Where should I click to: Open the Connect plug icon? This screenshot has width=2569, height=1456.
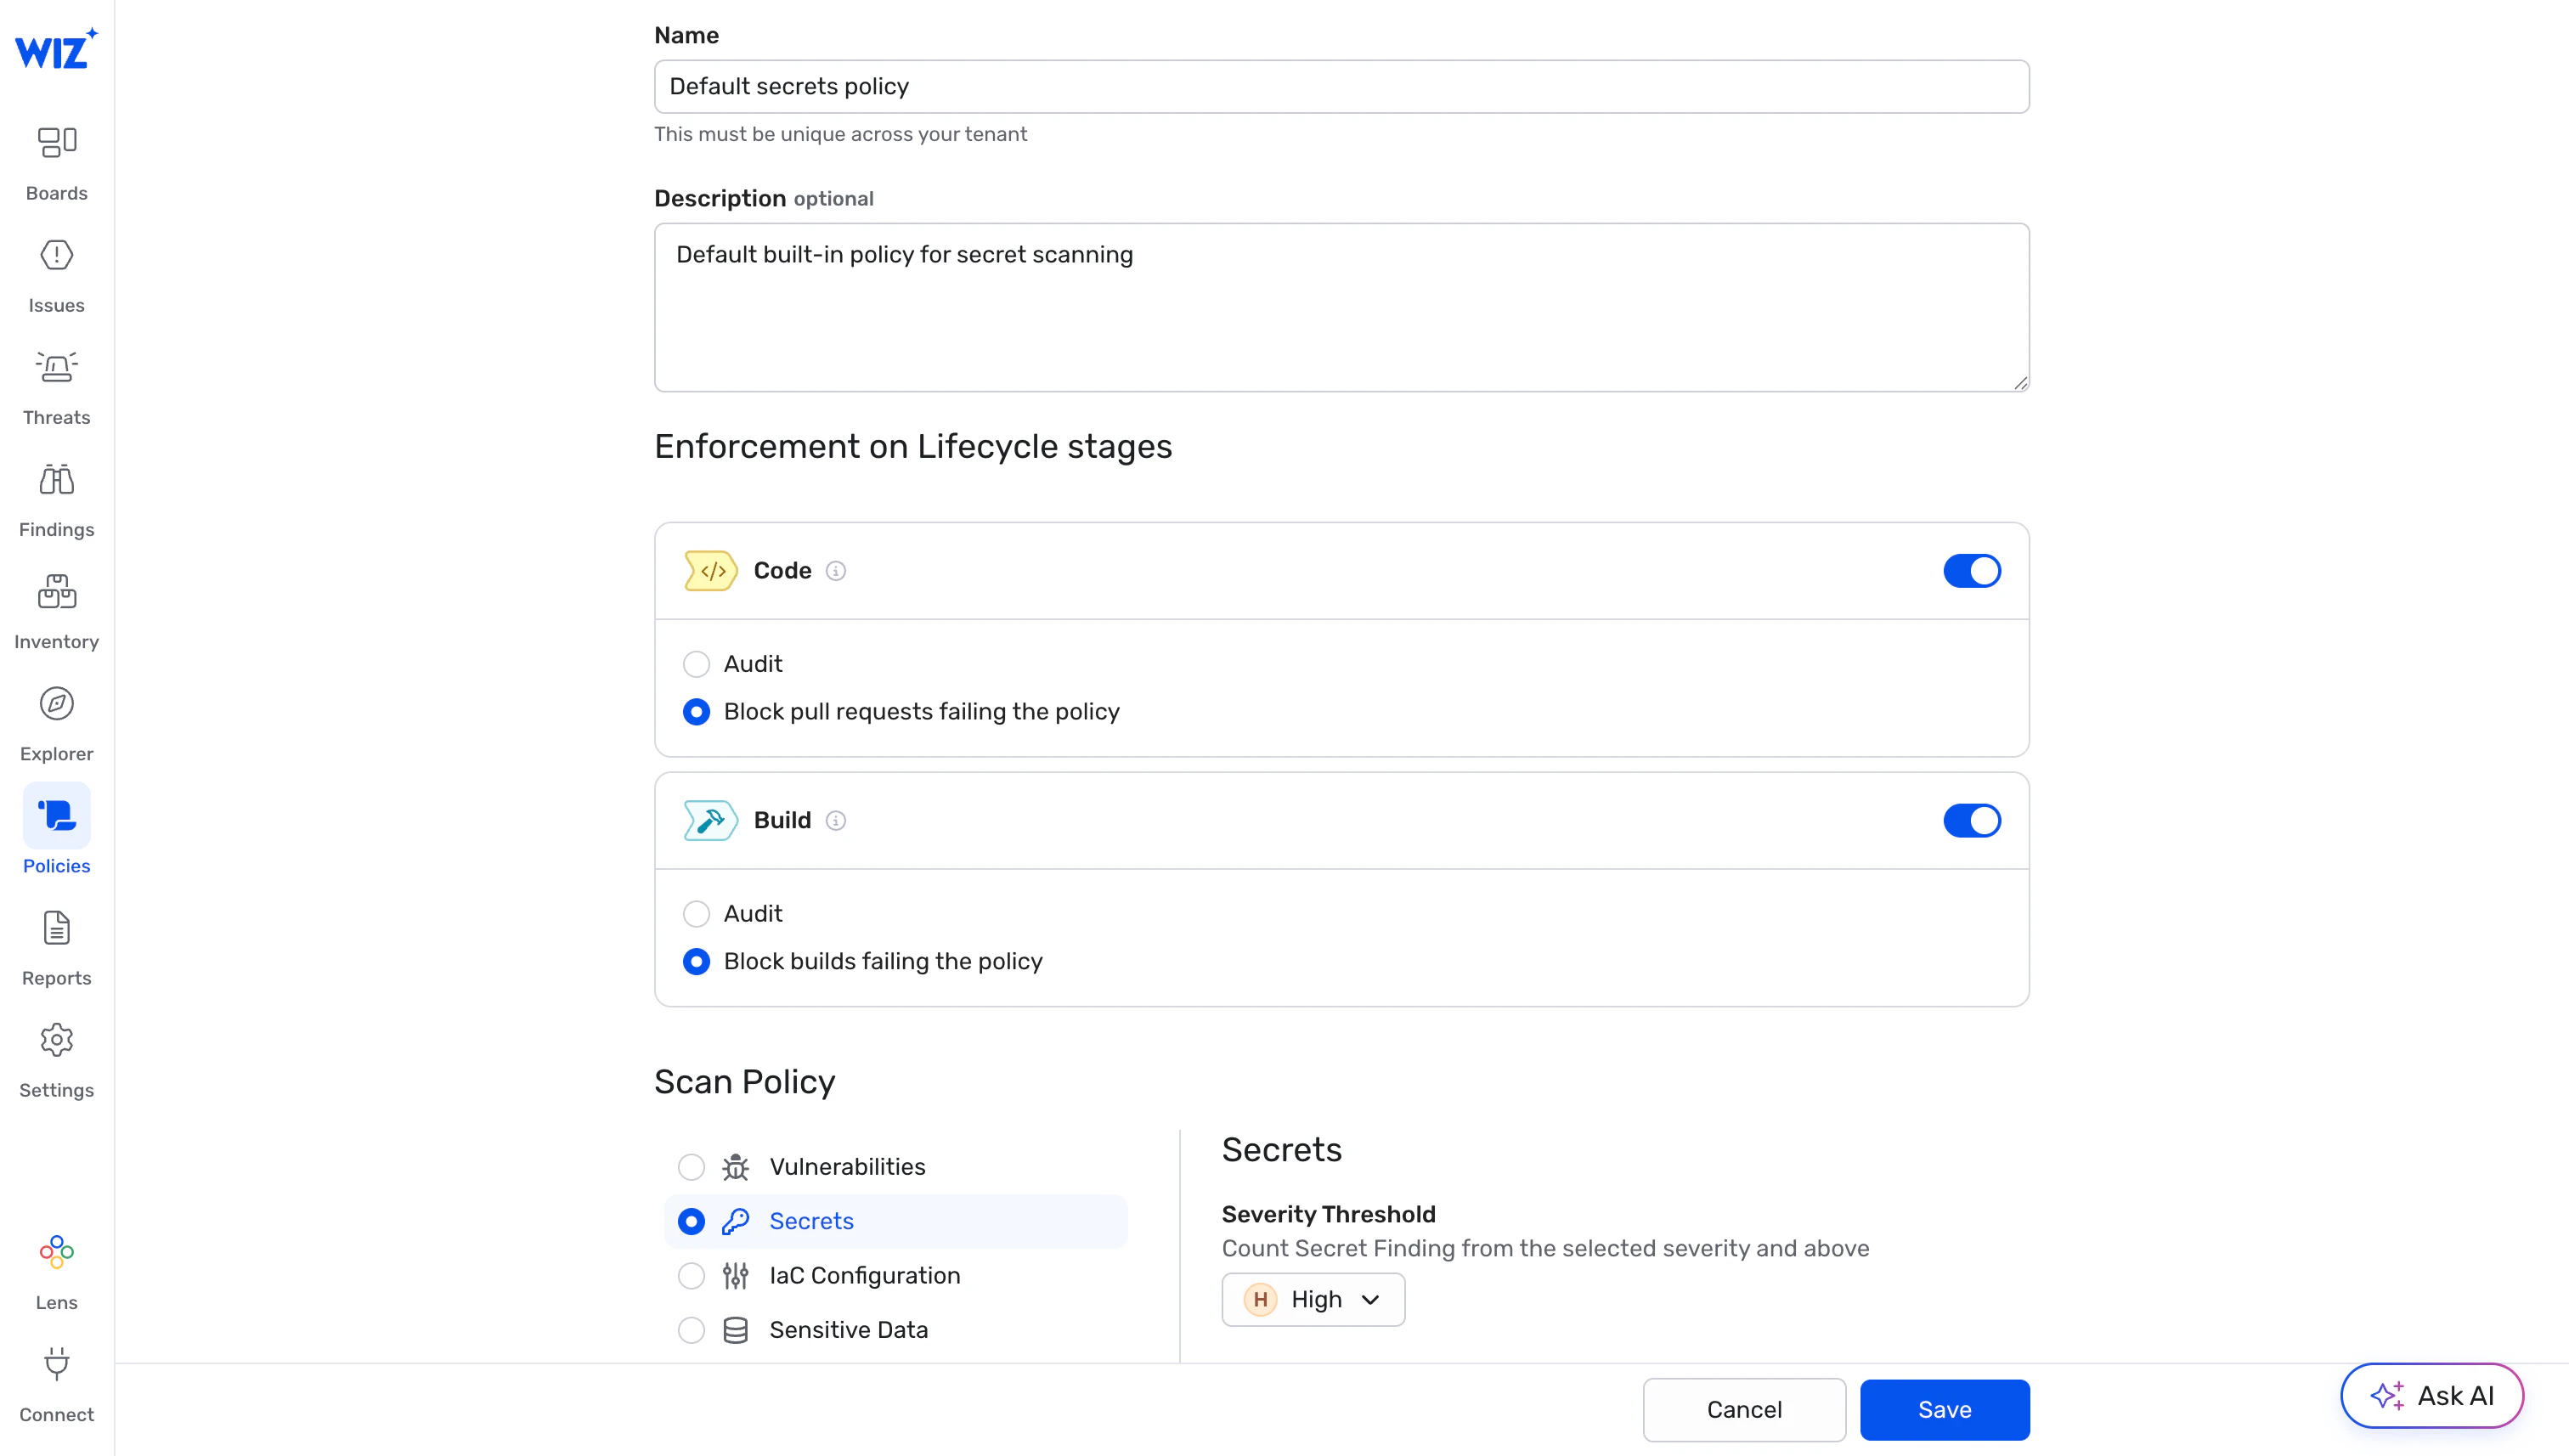[x=57, y=1364]
